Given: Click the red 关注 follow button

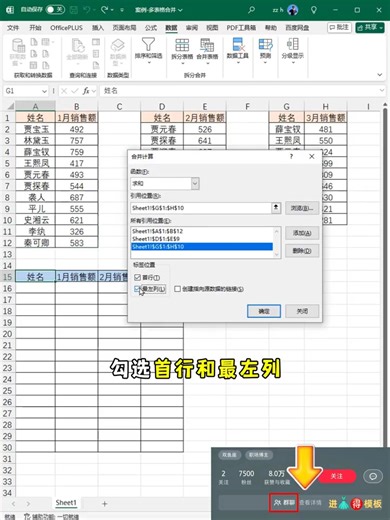Looking at the screenshot, I should 336,476.
